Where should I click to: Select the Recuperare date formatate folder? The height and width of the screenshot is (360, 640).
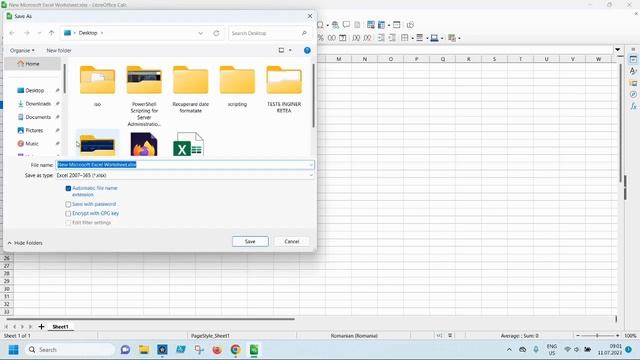[x=191, y=89]
